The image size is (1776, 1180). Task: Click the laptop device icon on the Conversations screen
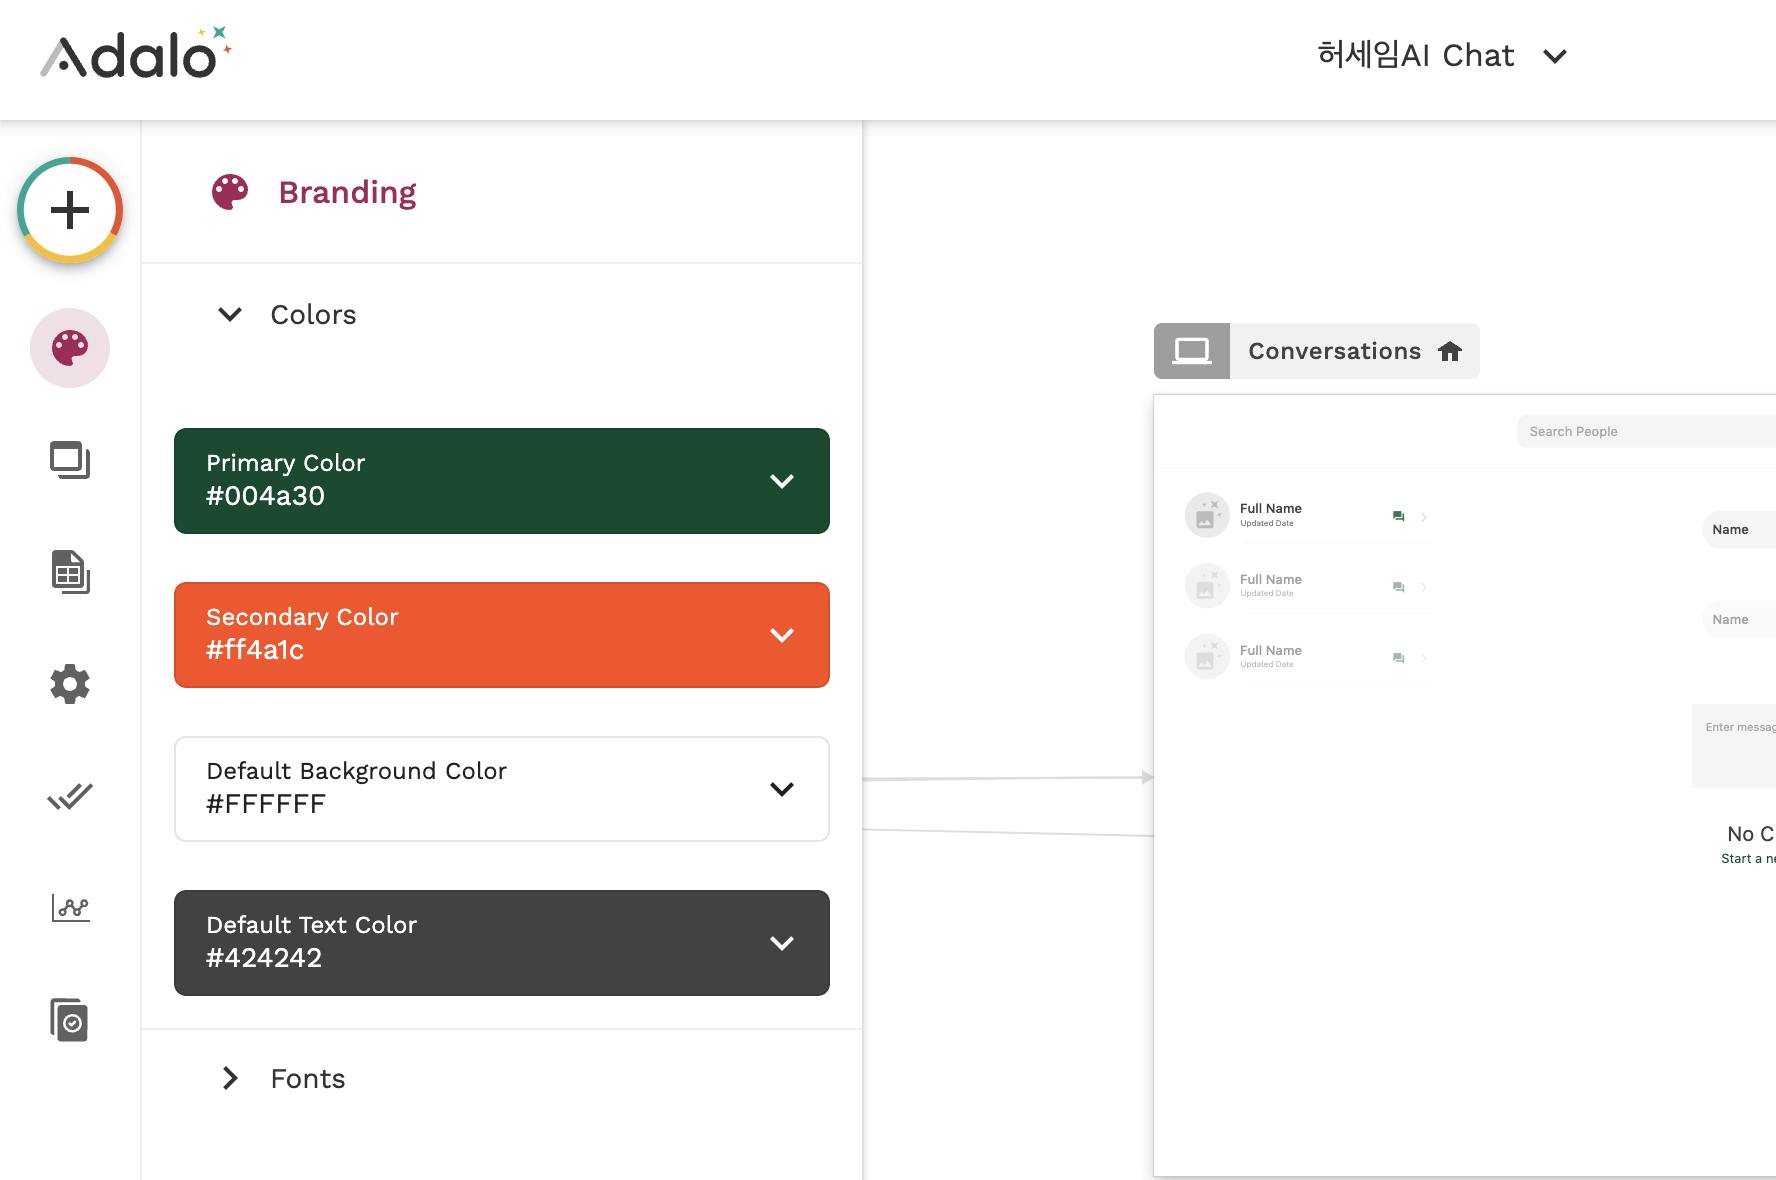(x=1192, y=351)
